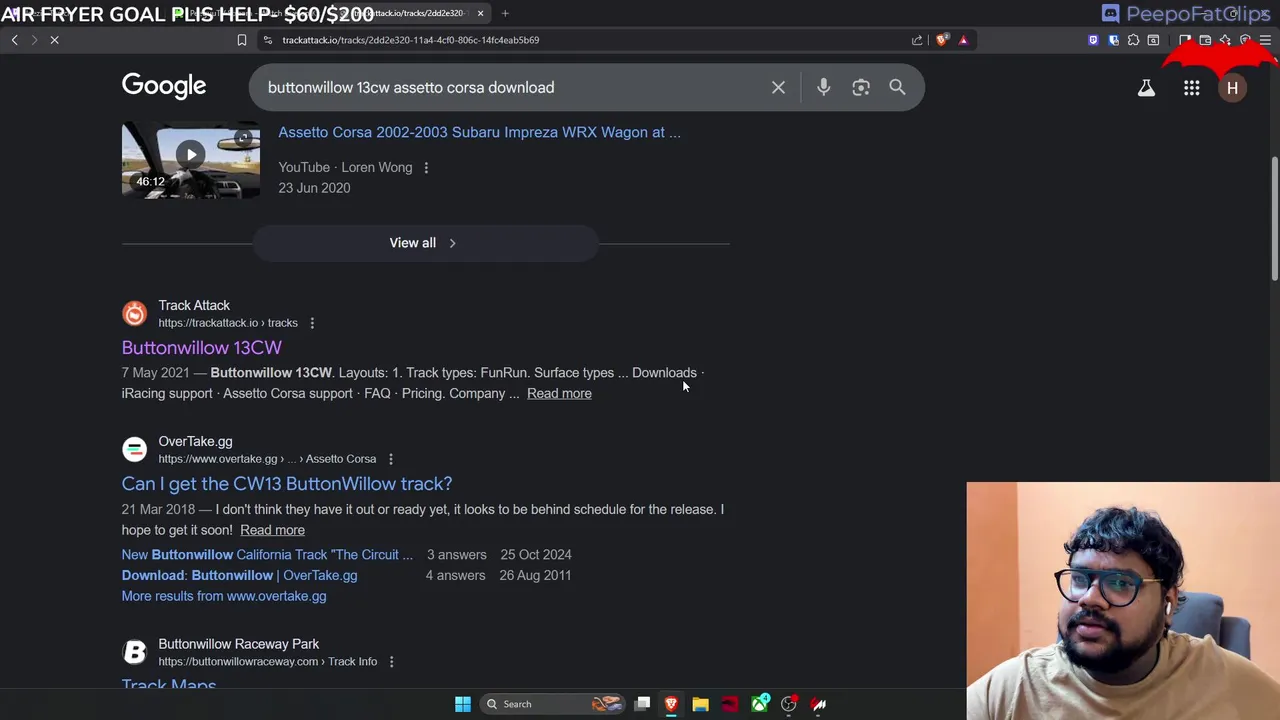Go back using the browser back arrow
1280x720 pixels.
[x=14, y=40]
